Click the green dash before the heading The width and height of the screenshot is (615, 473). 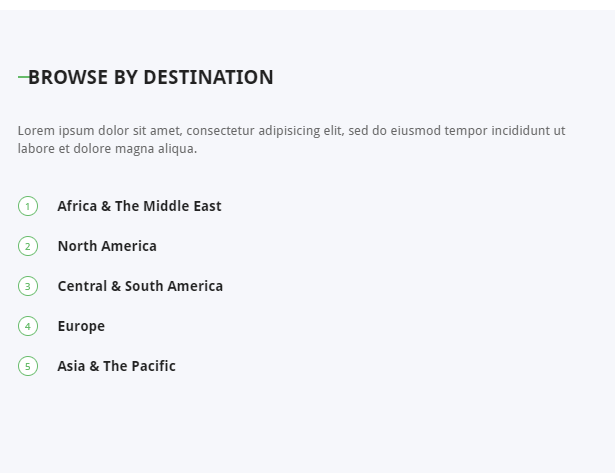23,77
